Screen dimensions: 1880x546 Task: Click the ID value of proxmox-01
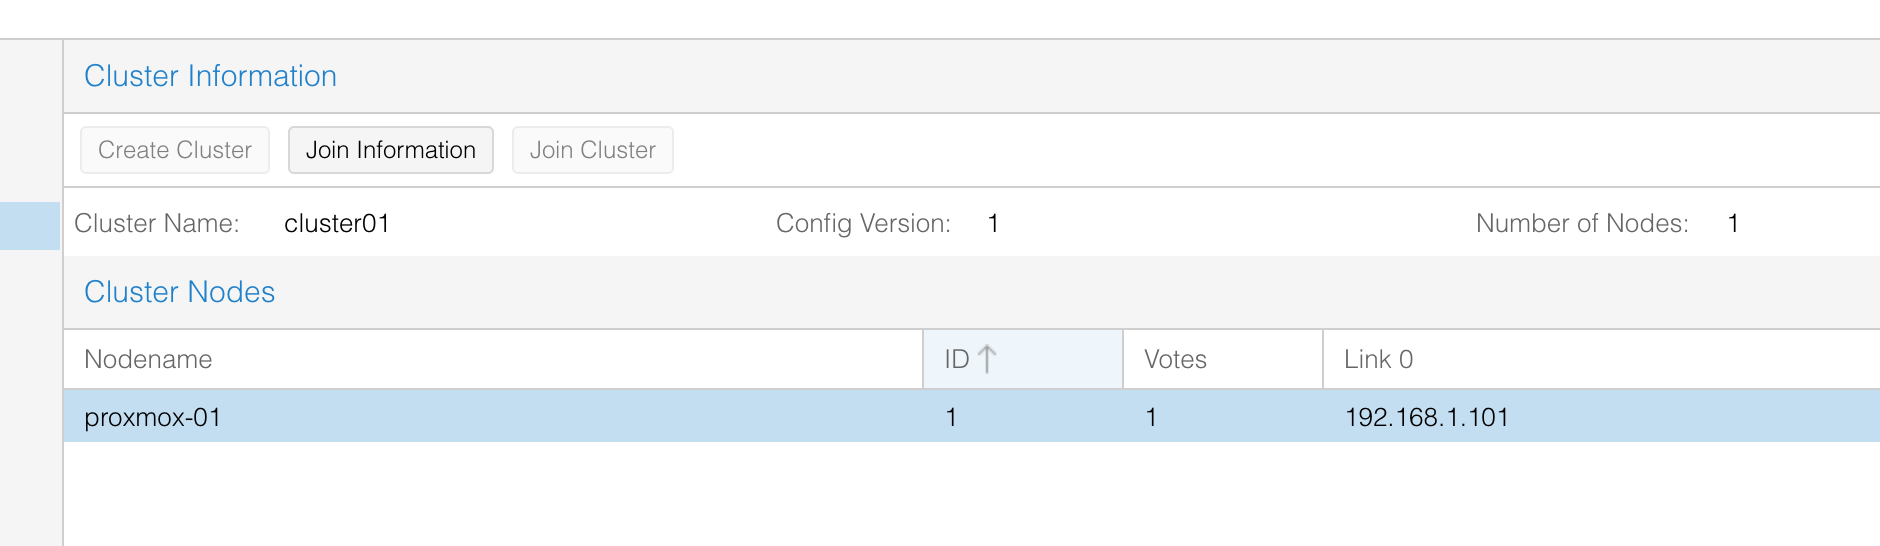tap(951, 417)
